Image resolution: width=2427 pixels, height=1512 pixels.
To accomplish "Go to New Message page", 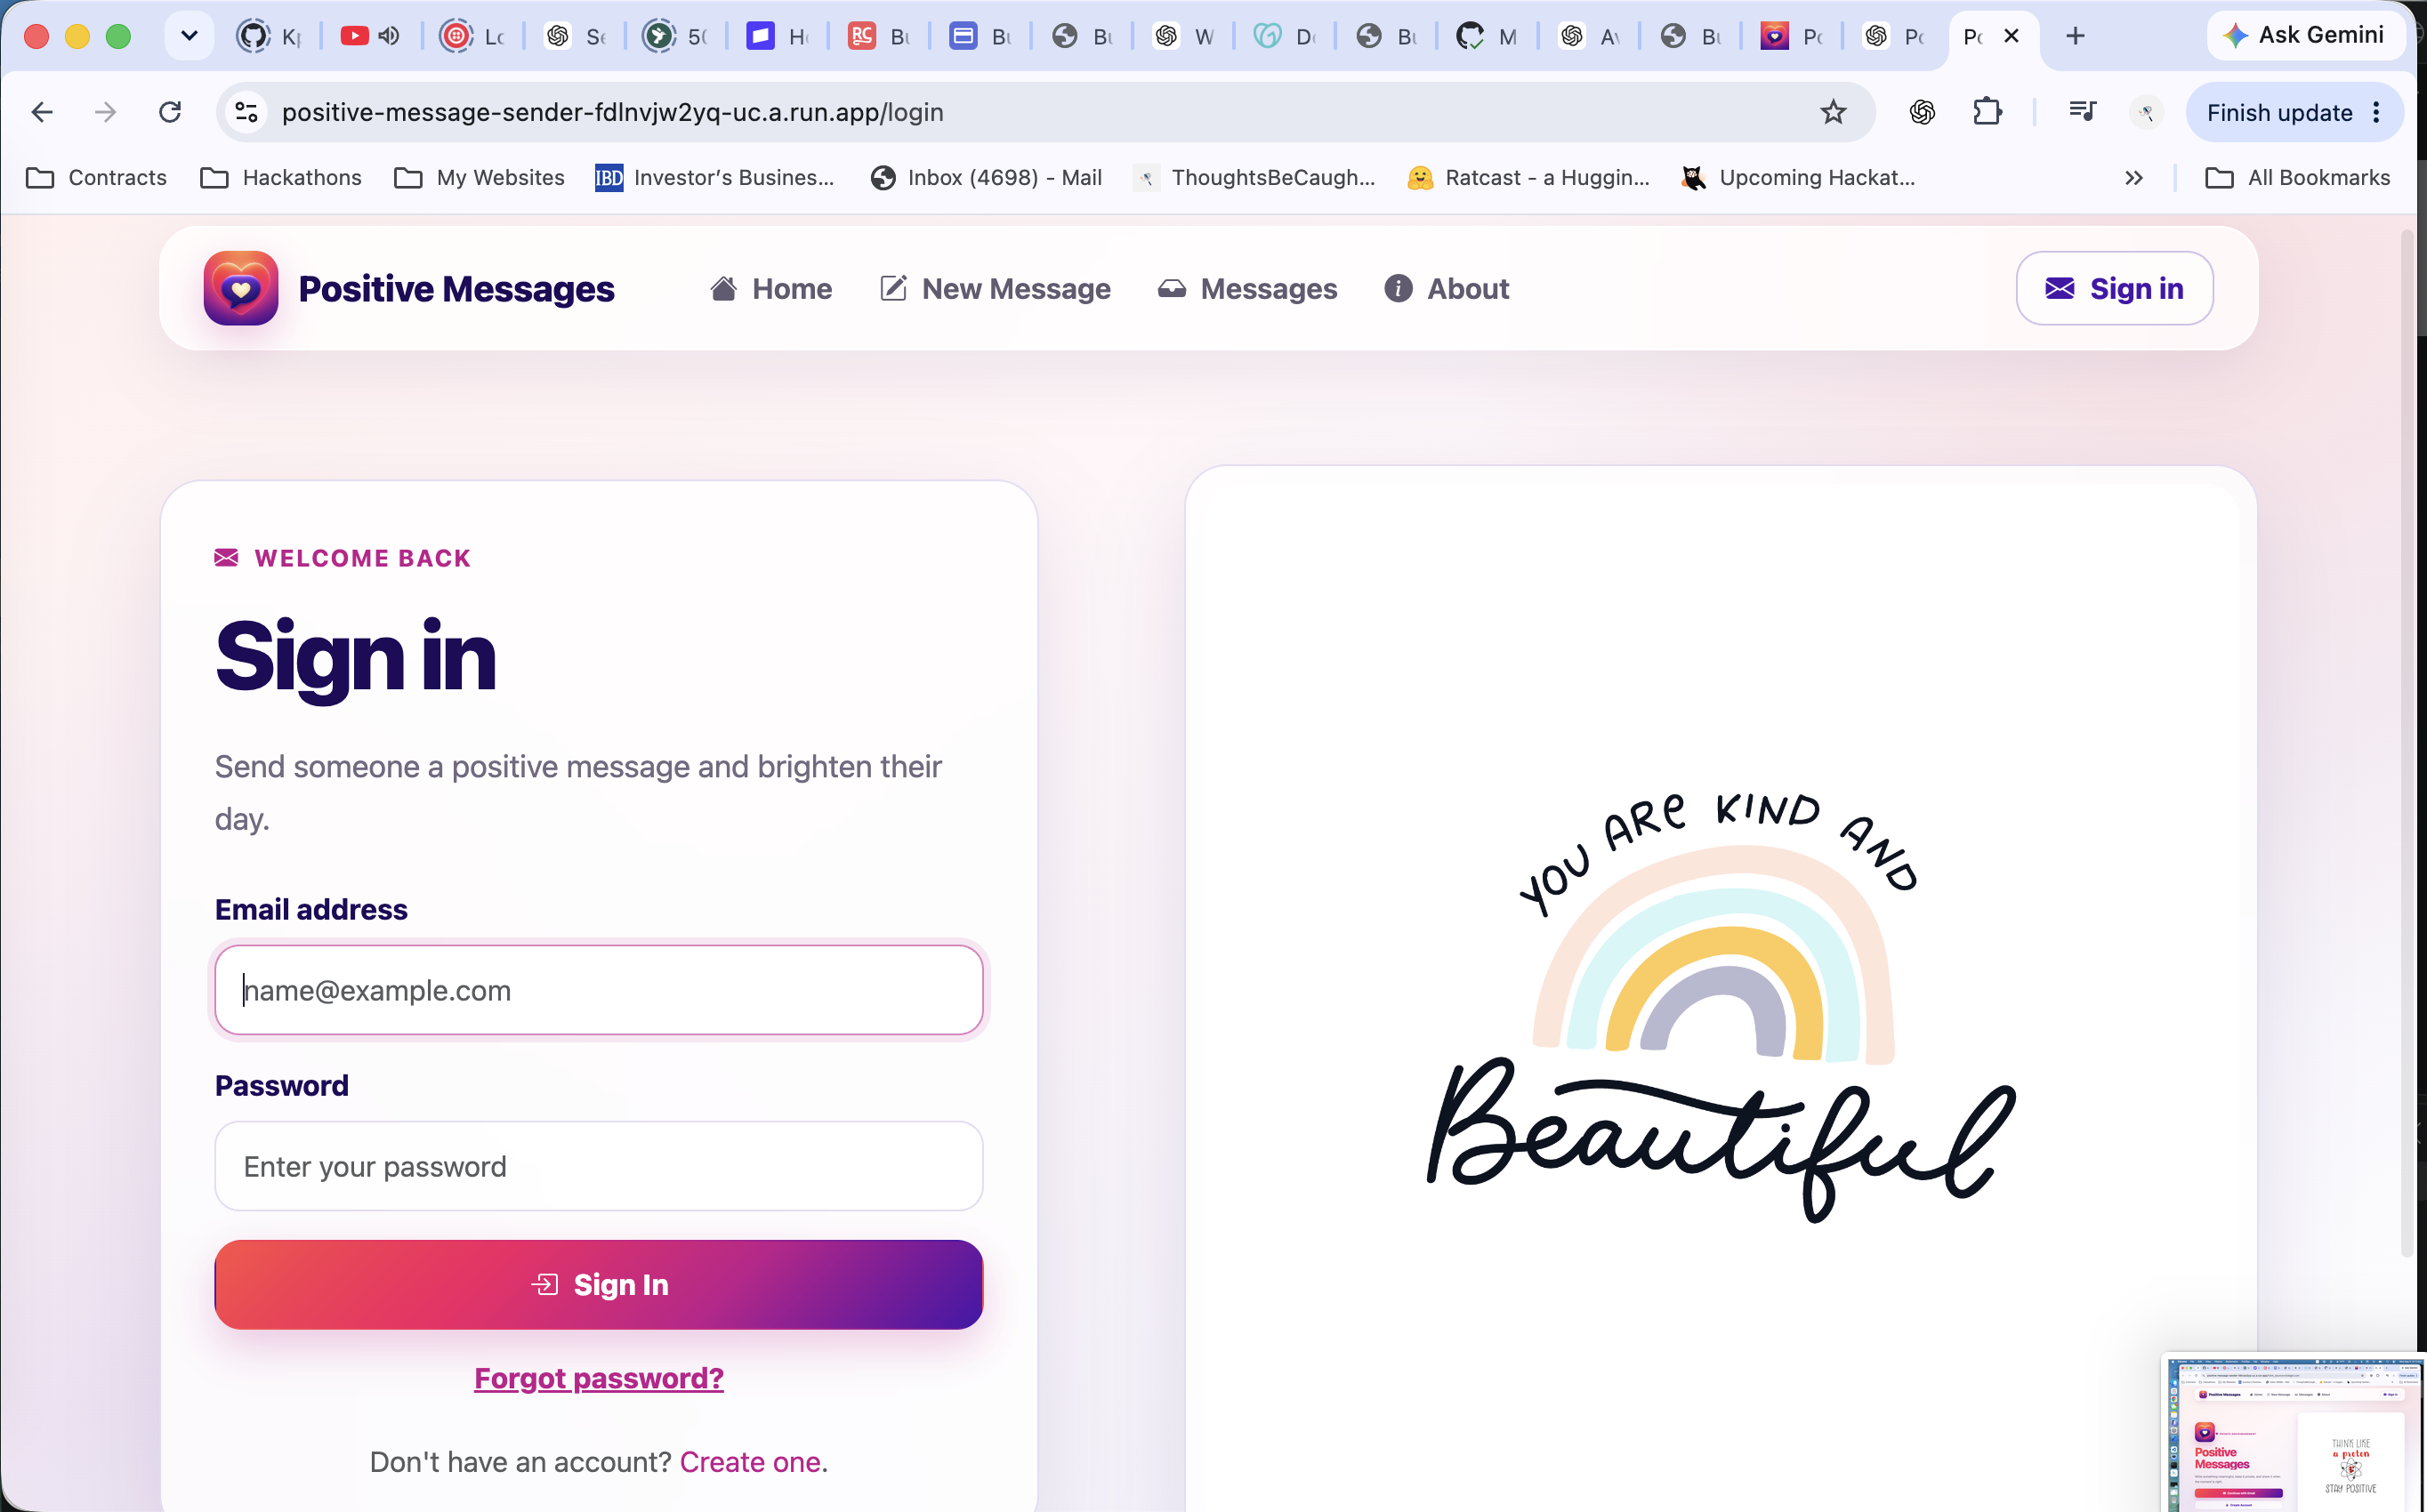I will click(995, 289).
